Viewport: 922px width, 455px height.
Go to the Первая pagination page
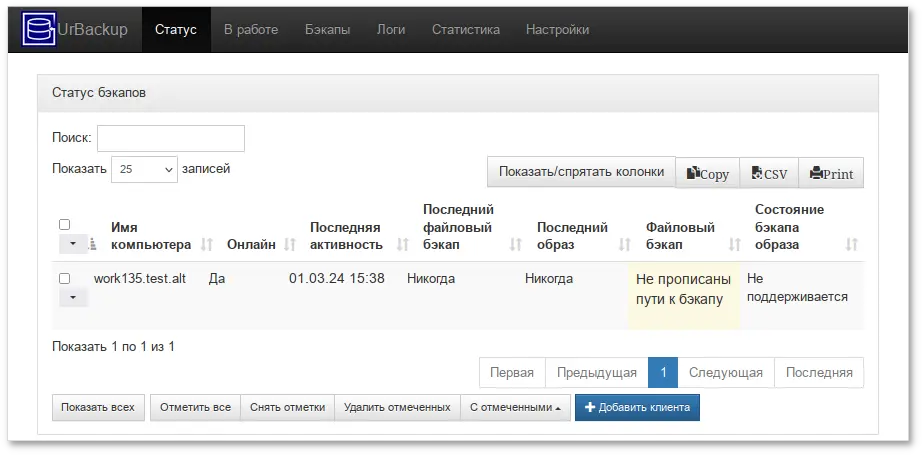[512, 373]
